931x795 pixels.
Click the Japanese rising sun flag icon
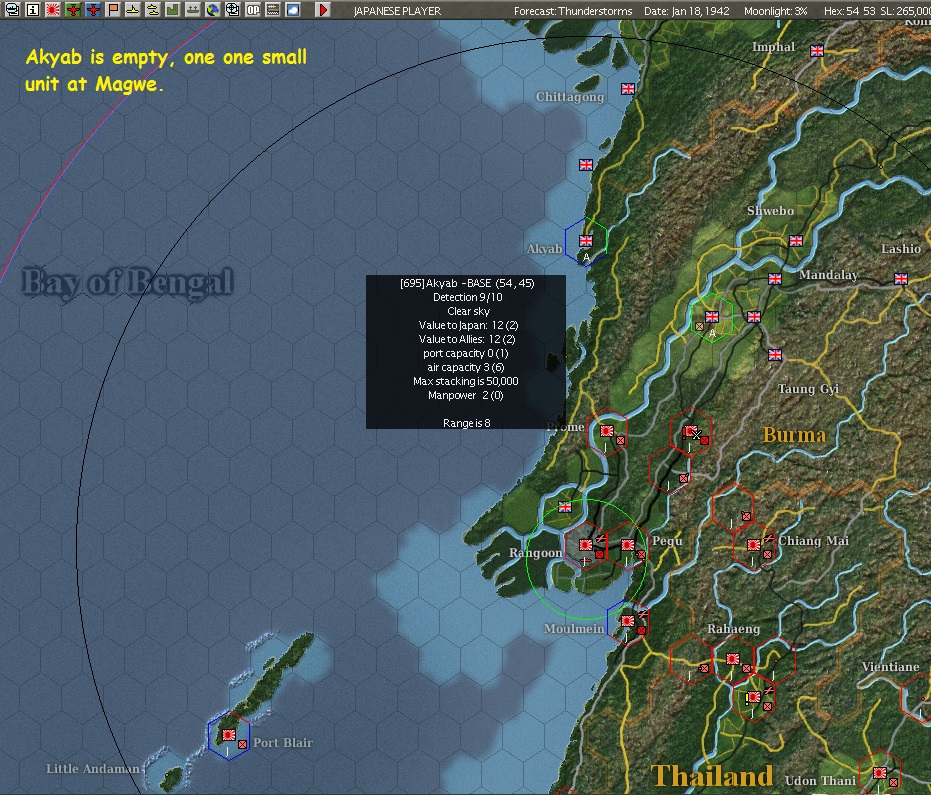click(x=53, y=9)
